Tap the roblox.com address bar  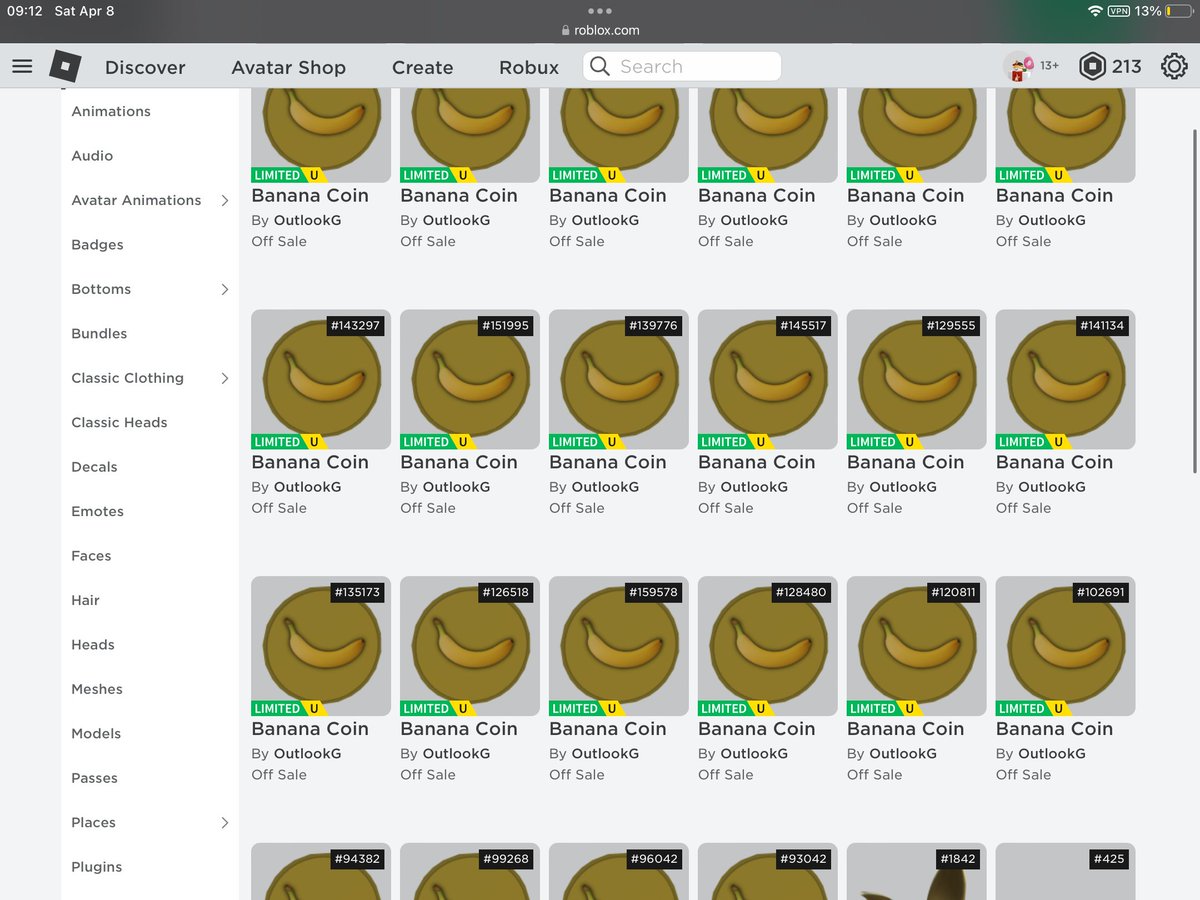tap(600, 30)
